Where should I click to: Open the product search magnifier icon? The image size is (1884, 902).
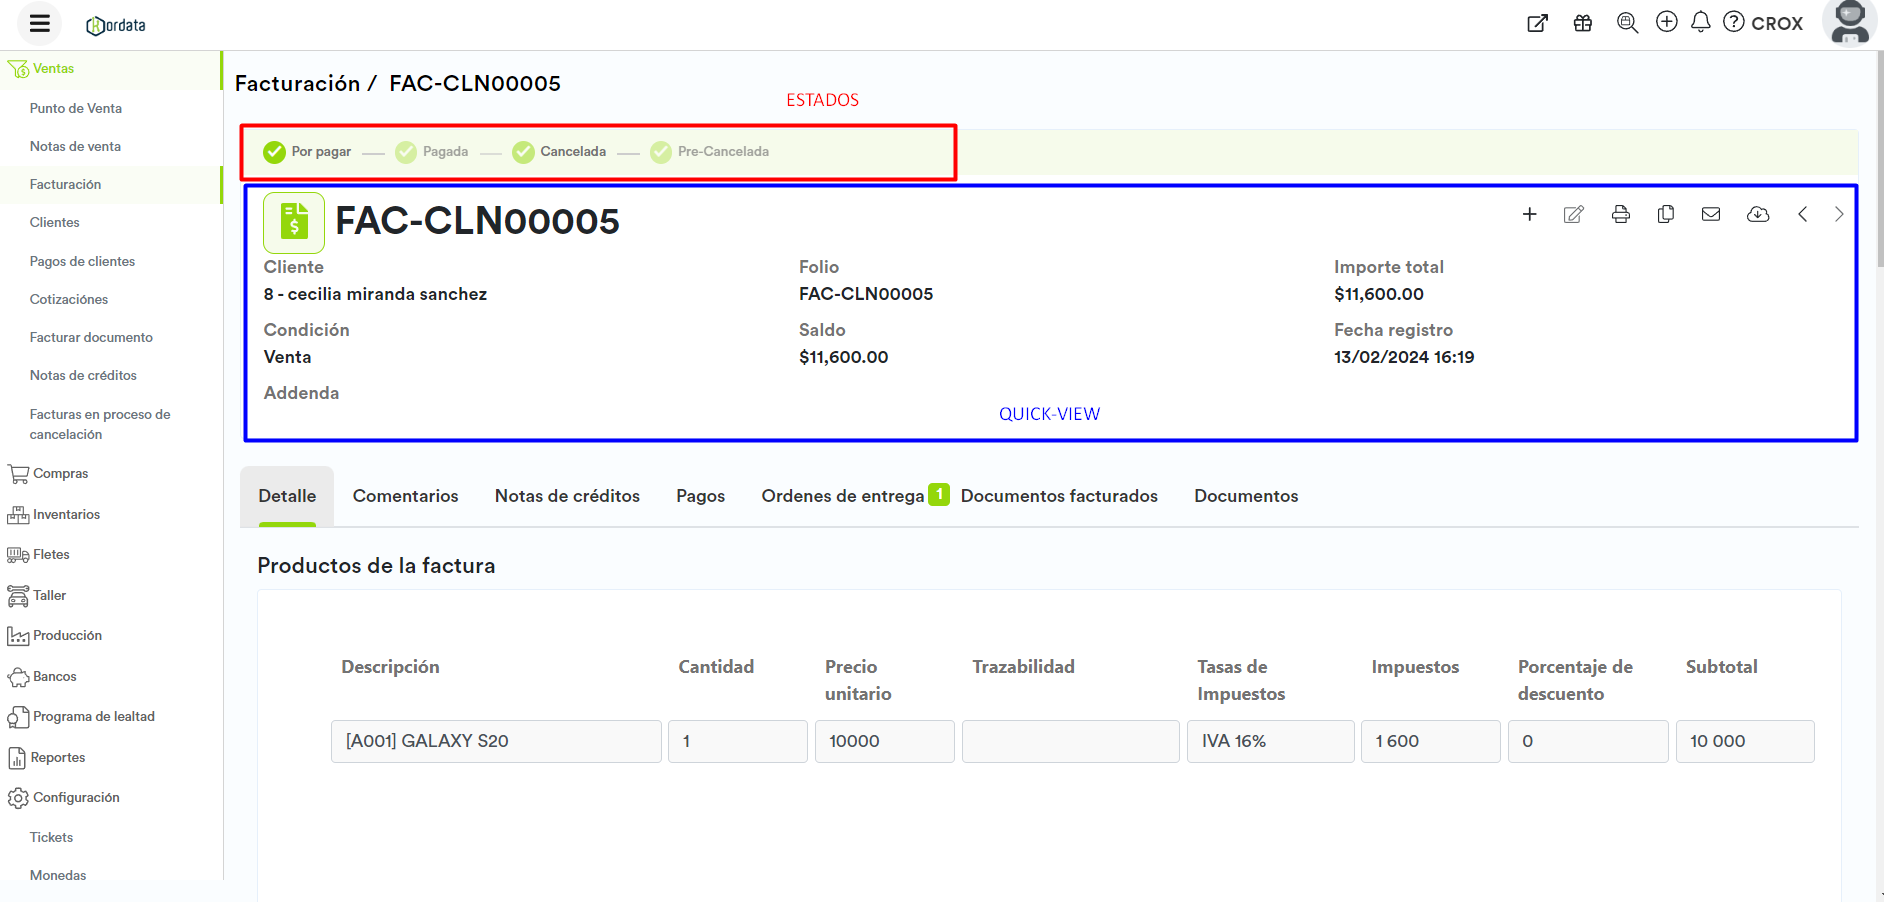(1627, 23)
